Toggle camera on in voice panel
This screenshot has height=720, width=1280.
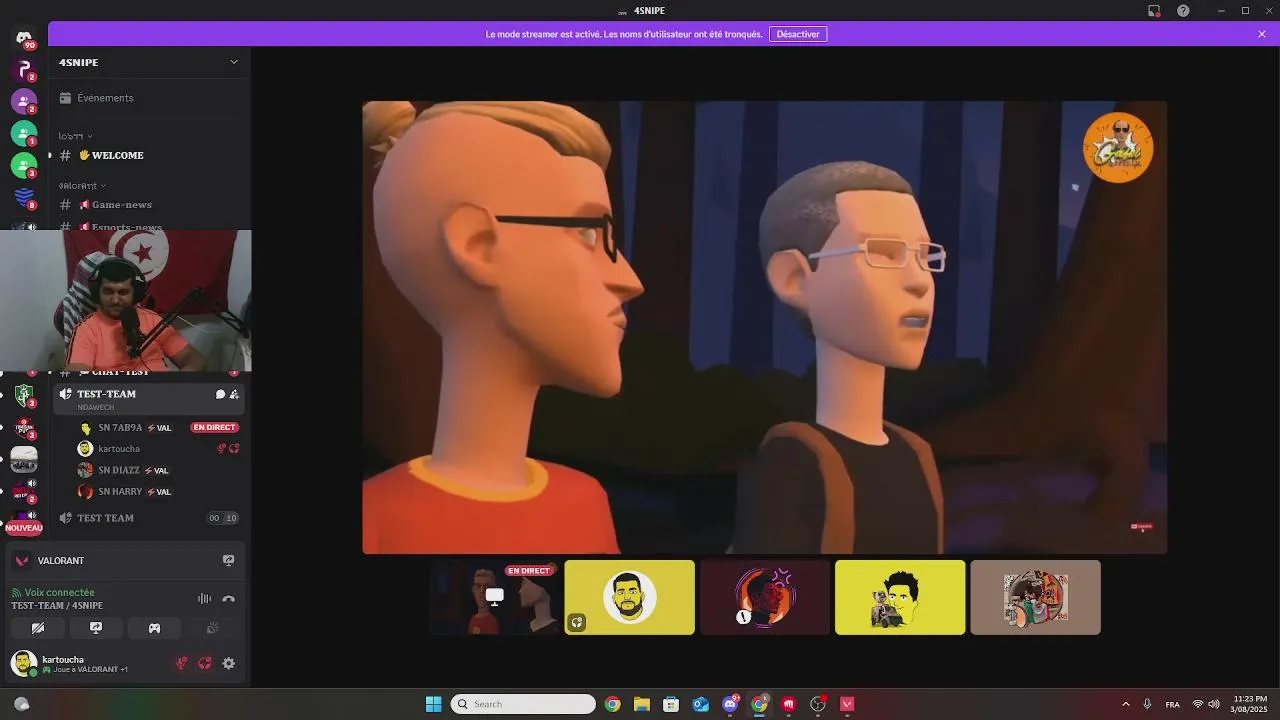[x=38, y=628]
